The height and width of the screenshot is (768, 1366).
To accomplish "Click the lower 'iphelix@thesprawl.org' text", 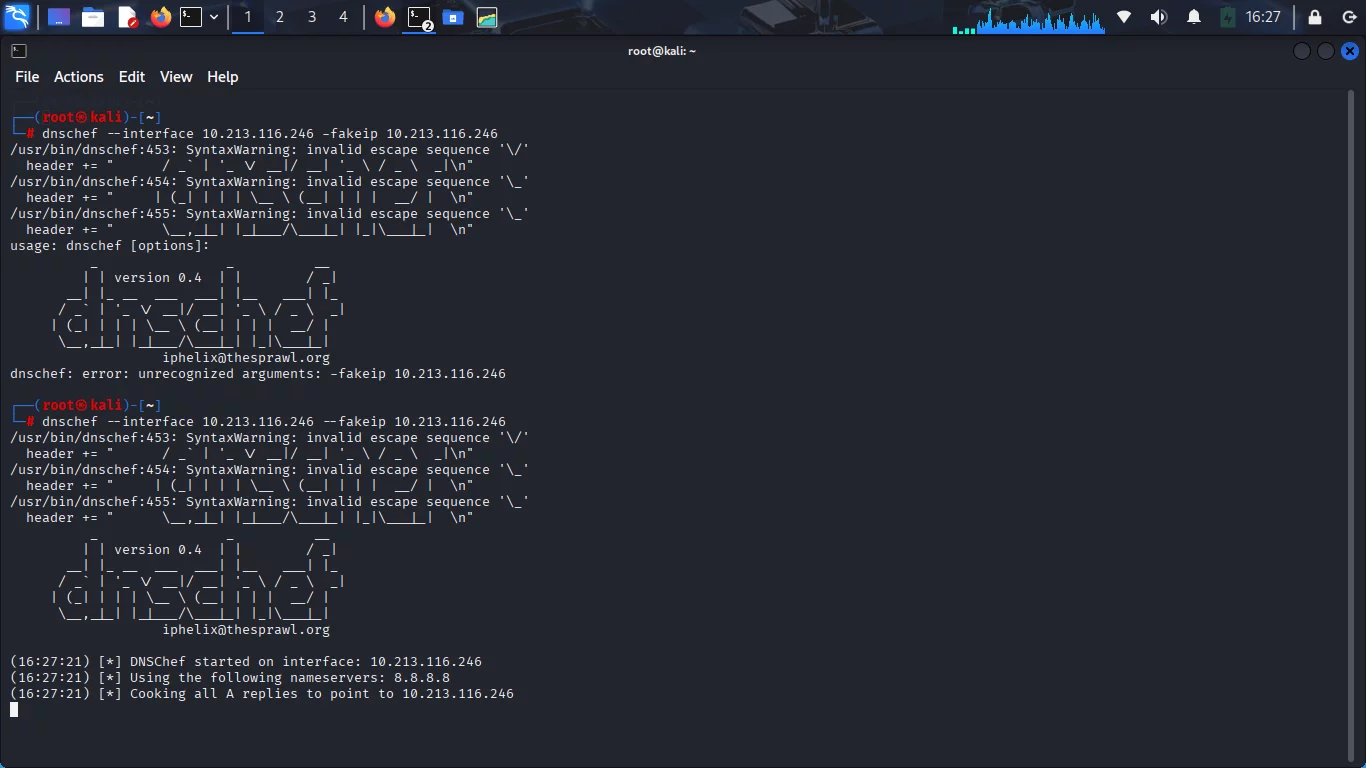I will [x=246, y=630].
